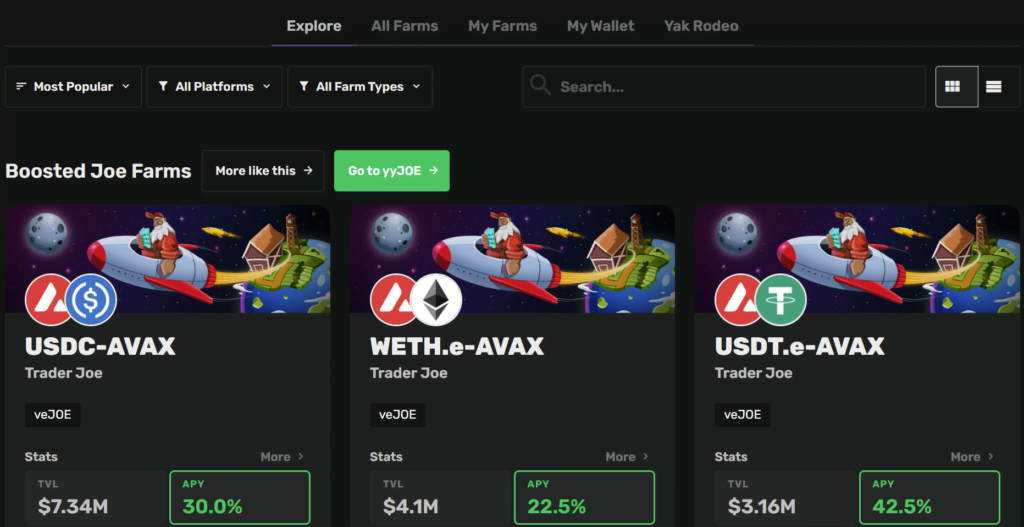Click the More like this button
The image size is (1024, 527).
[x=263, y=171]
